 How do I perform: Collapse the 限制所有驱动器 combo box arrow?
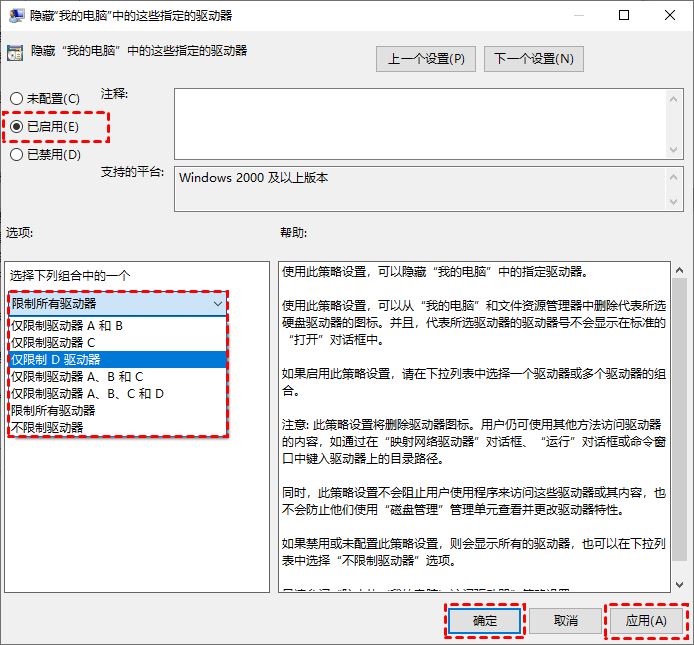click(x=217, y=303)
